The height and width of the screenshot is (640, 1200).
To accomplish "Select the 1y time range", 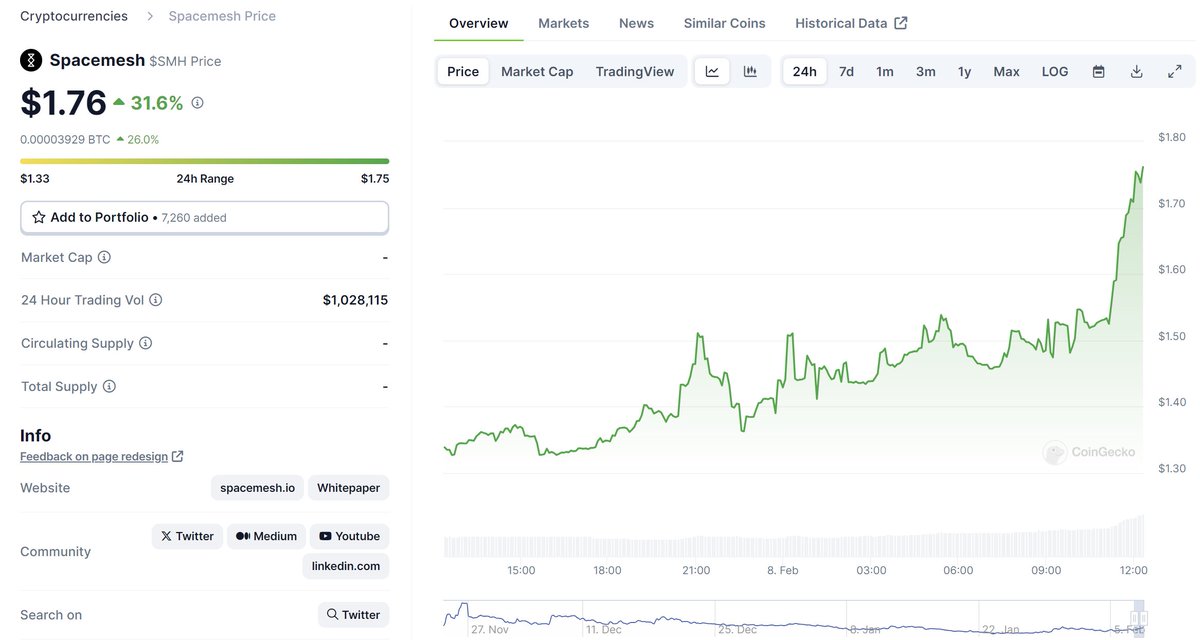I will coord(964,71).
